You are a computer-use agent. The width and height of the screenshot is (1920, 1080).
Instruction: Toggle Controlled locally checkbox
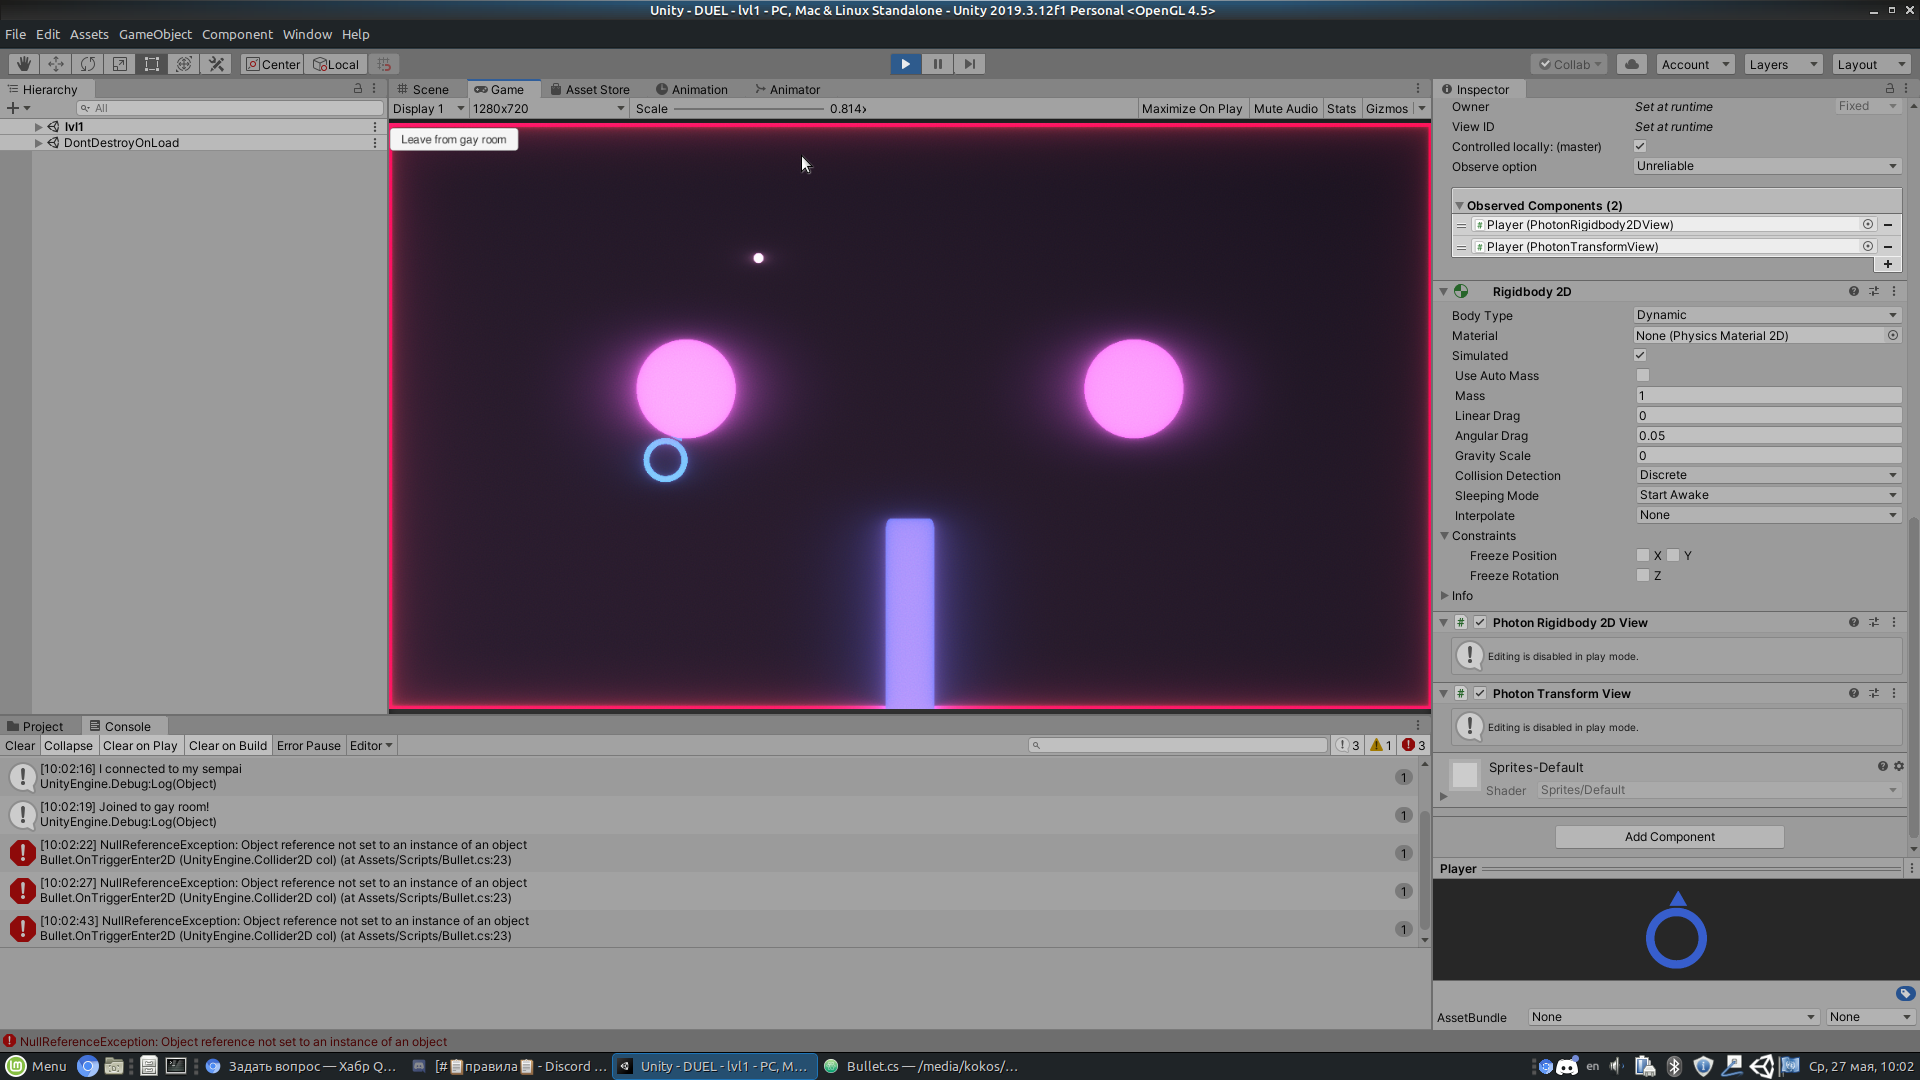tap(1640, 146)
